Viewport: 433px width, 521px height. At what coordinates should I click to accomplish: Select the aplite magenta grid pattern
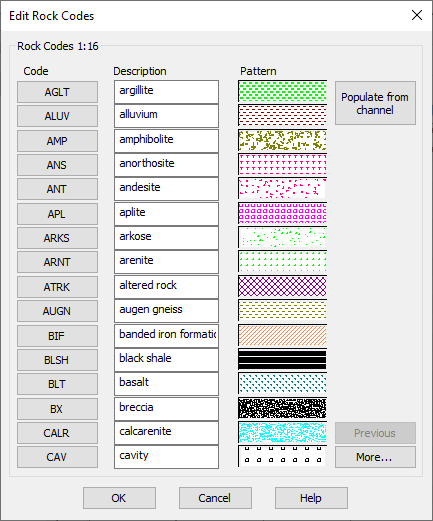(282, 213)
